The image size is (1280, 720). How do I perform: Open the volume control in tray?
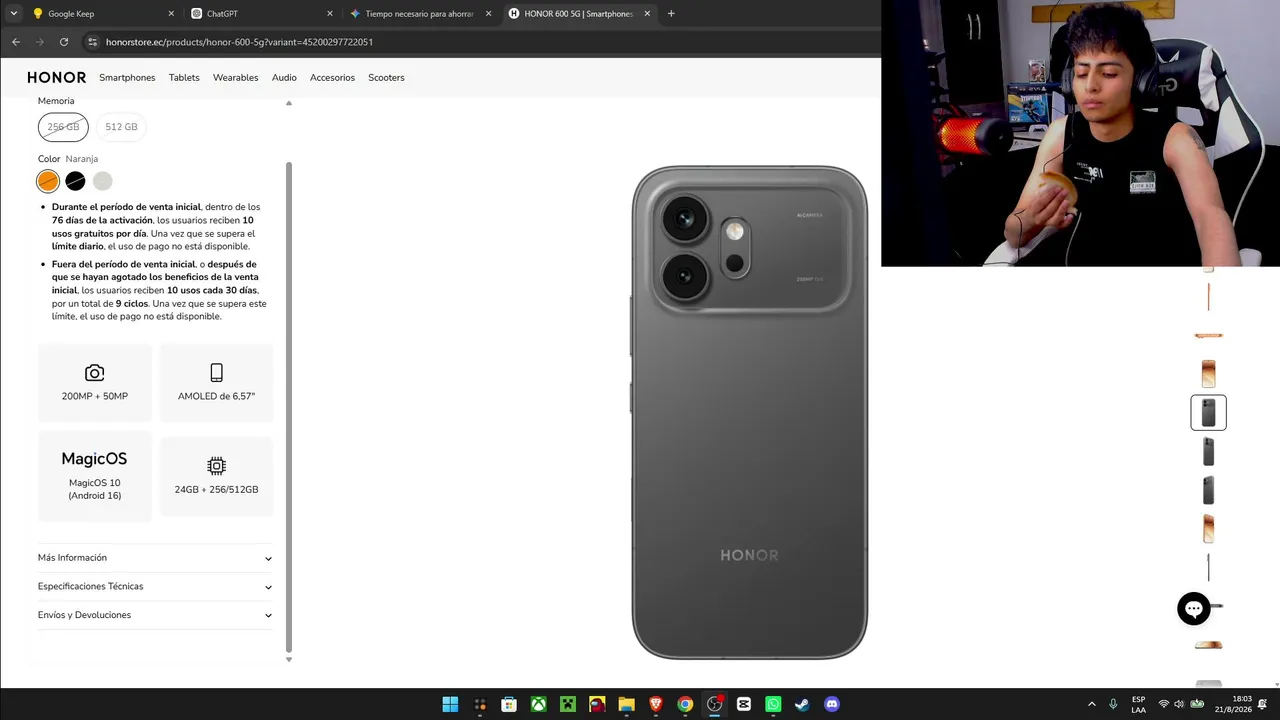tap(1180, 704)
